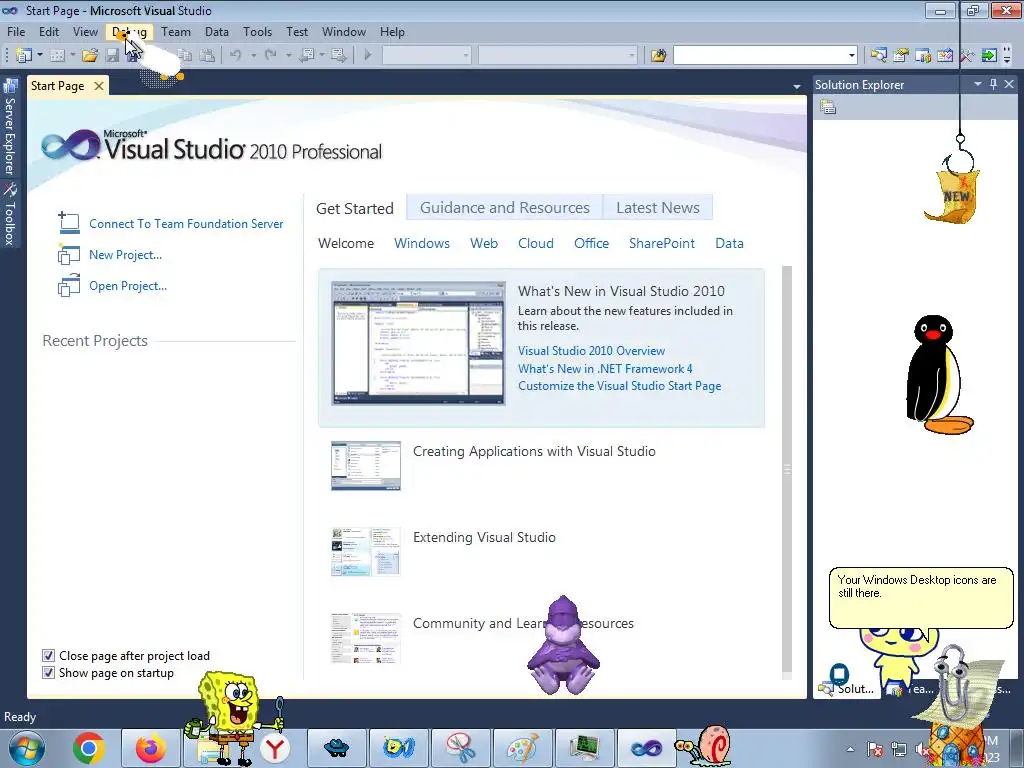Close the Start Page document tab
The height and width of the screenshot is (768, 1024).
(x=99, y=86)
